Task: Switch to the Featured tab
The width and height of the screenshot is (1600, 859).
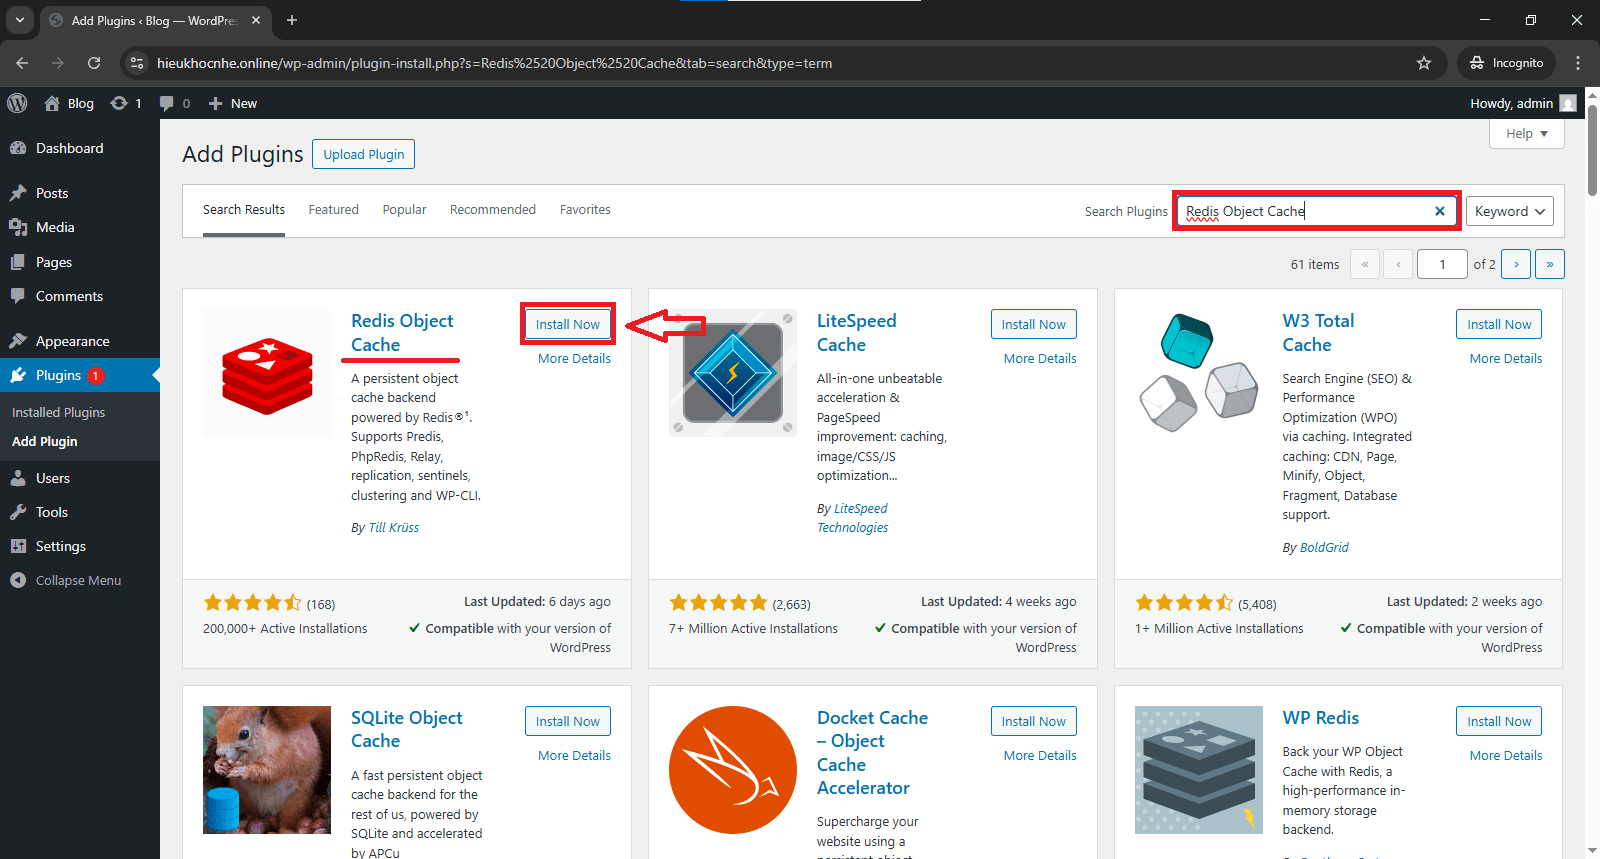Action: coord(333,210)
